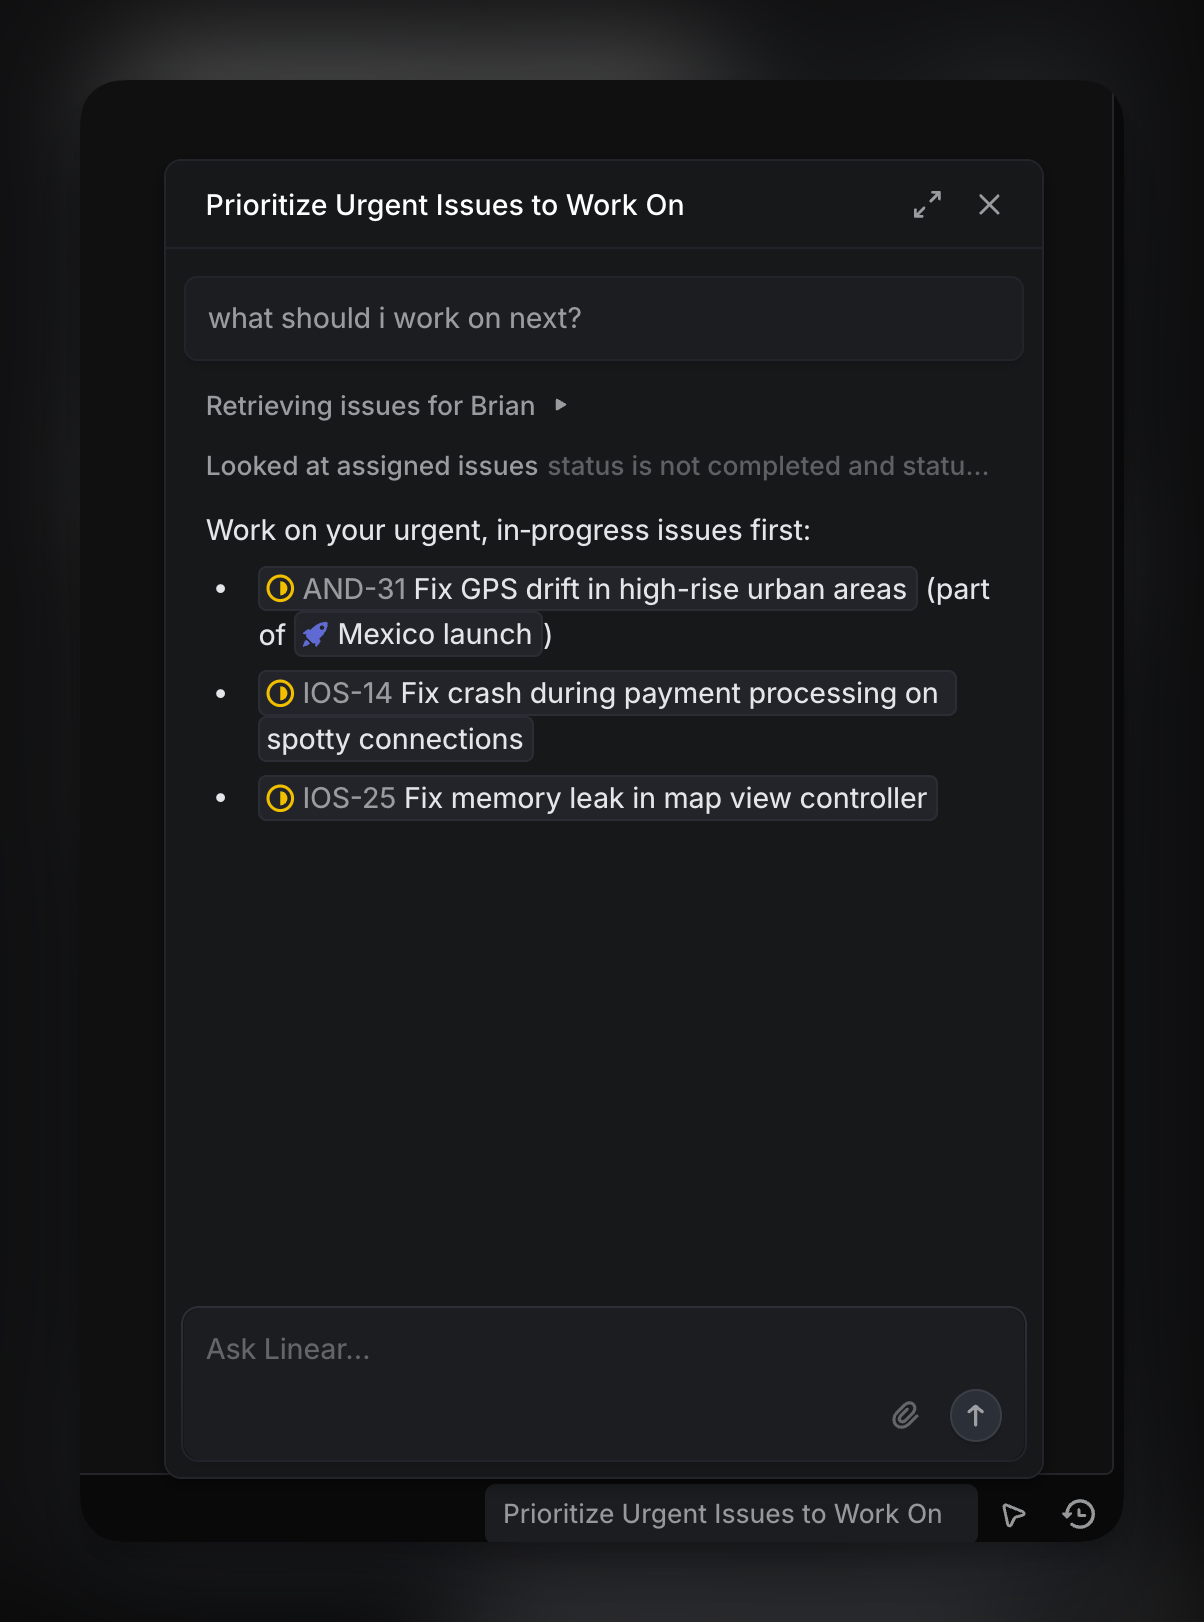Image resolution: width=1204 pixels, height=1622 pixels.
Task: Expand the Retrieving issues disclosure triangle
Action: [561, 405]
